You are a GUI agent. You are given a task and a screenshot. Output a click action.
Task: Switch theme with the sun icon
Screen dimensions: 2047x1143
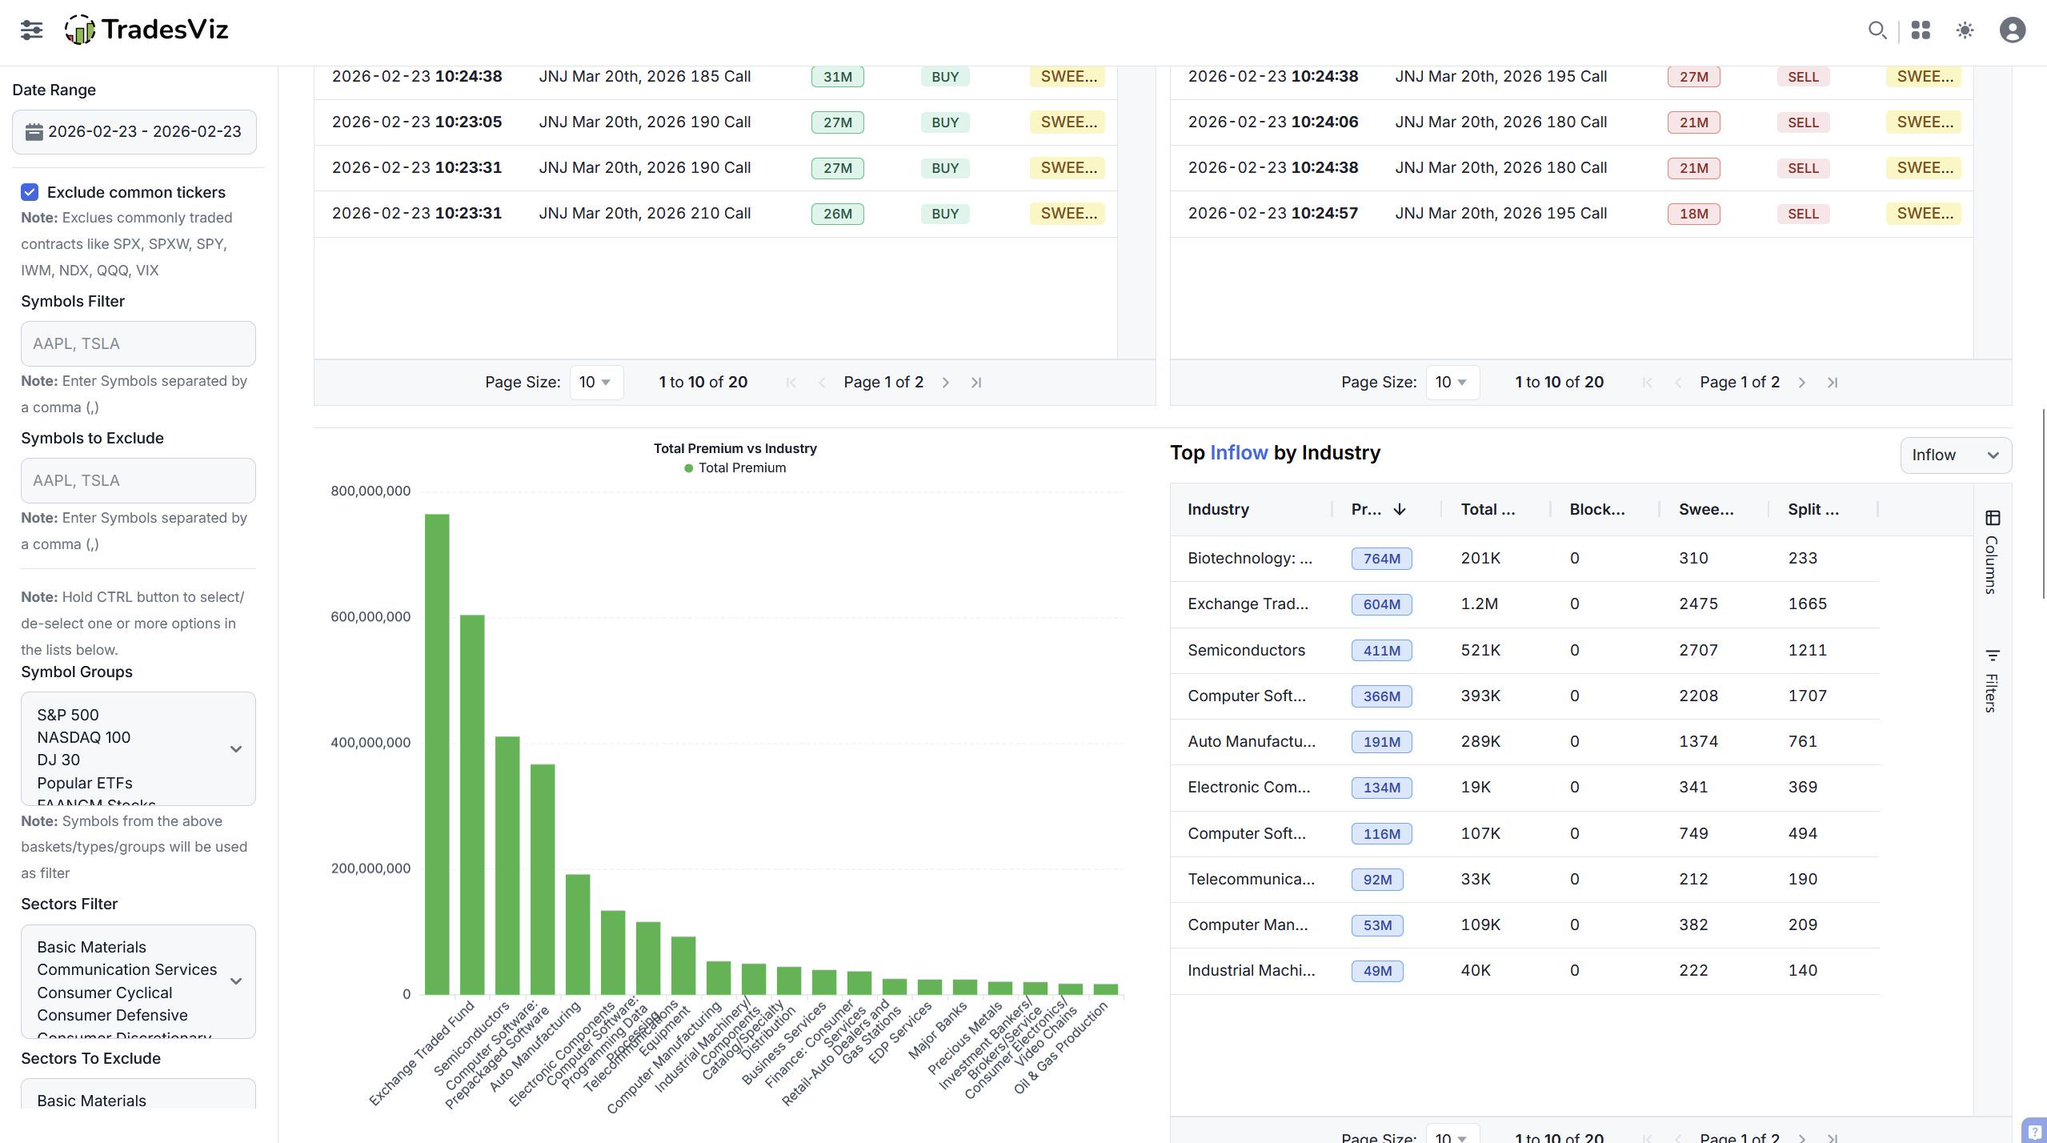[x=1965, y=30]
